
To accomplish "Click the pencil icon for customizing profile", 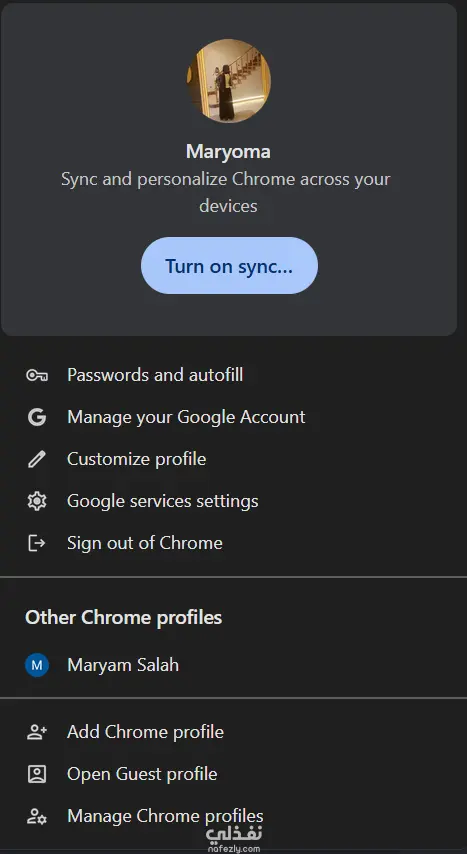I will coord(37,459).
